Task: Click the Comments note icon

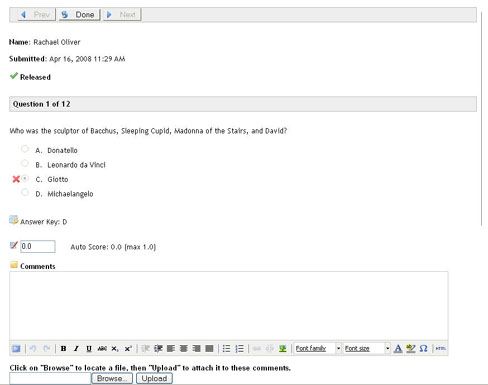Action: (x=14, y=265)
